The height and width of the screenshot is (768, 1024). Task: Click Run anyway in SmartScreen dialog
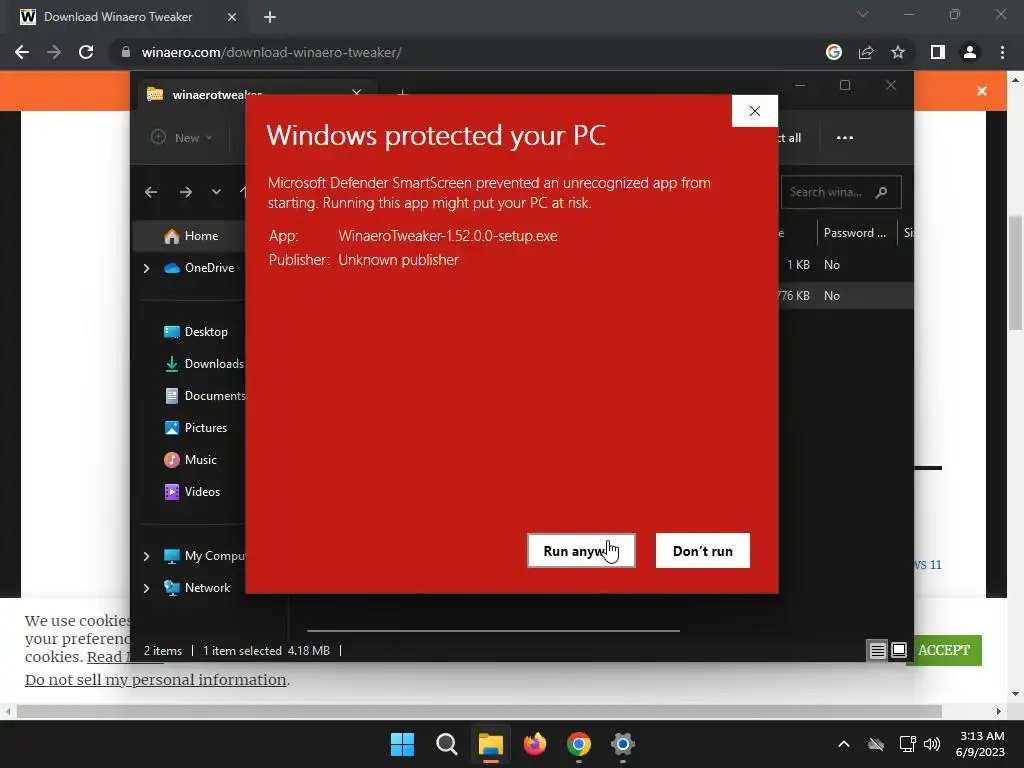(581, 551)
